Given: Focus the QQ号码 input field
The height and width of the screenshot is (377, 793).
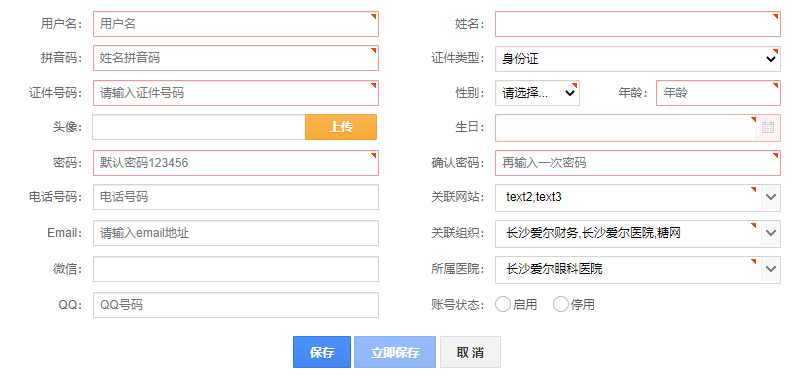Looking at the screenshot, I should click(236, 305).
